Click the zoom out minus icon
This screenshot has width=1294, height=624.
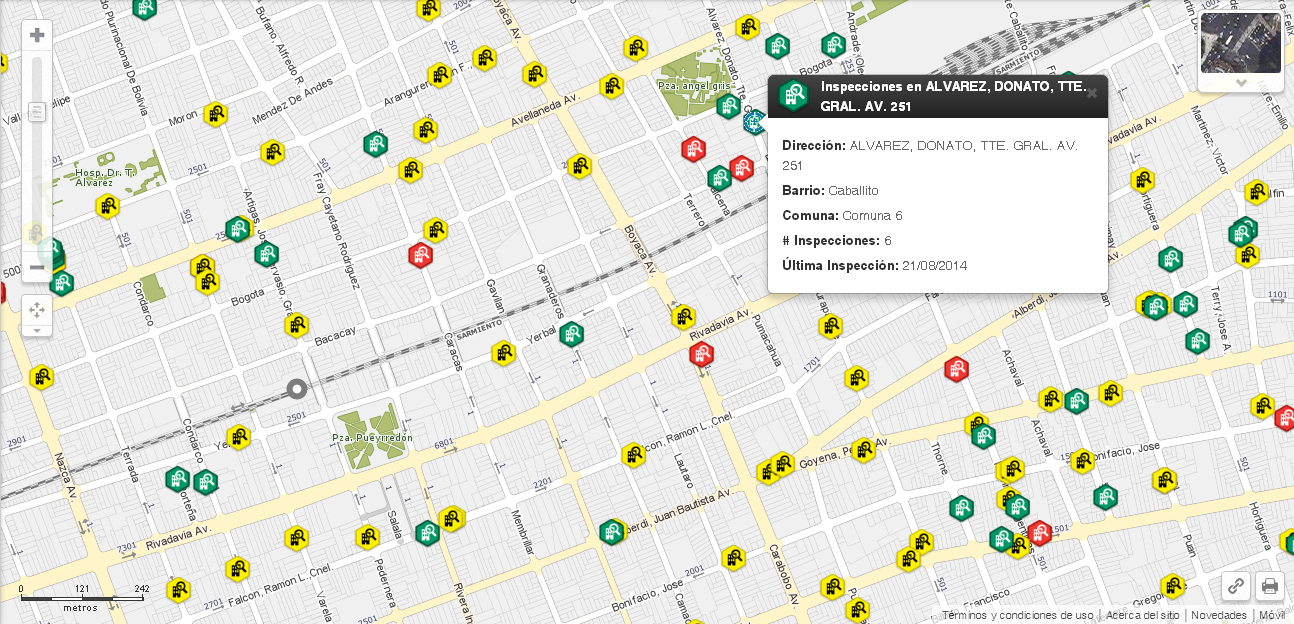tap(37, 268)
